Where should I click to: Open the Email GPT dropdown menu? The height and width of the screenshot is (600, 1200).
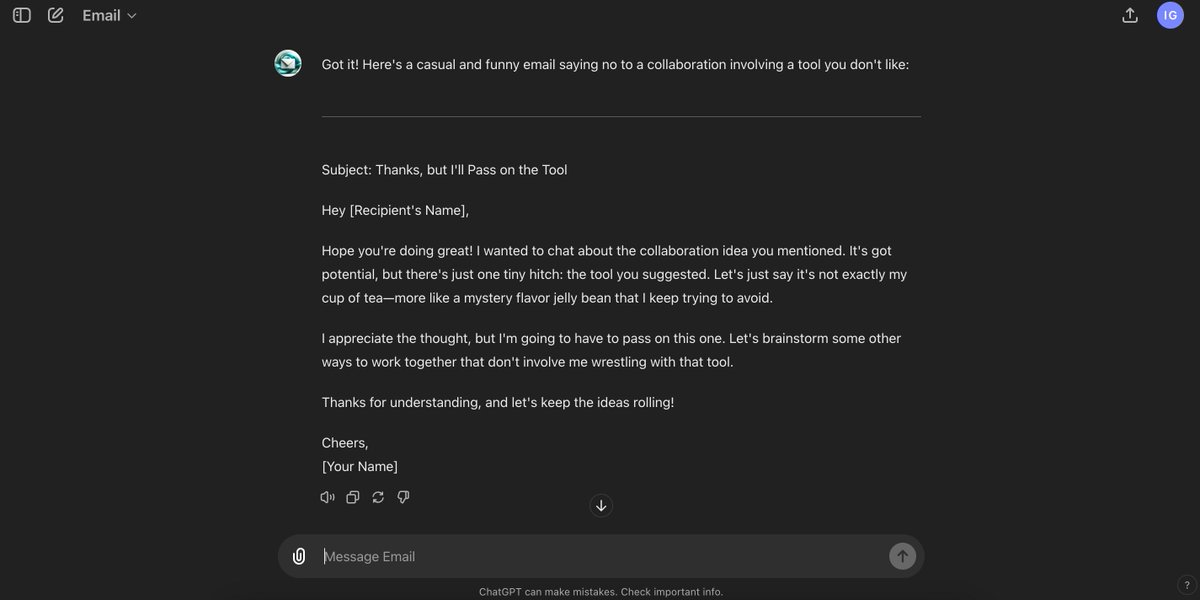click(x=110, y=15)
